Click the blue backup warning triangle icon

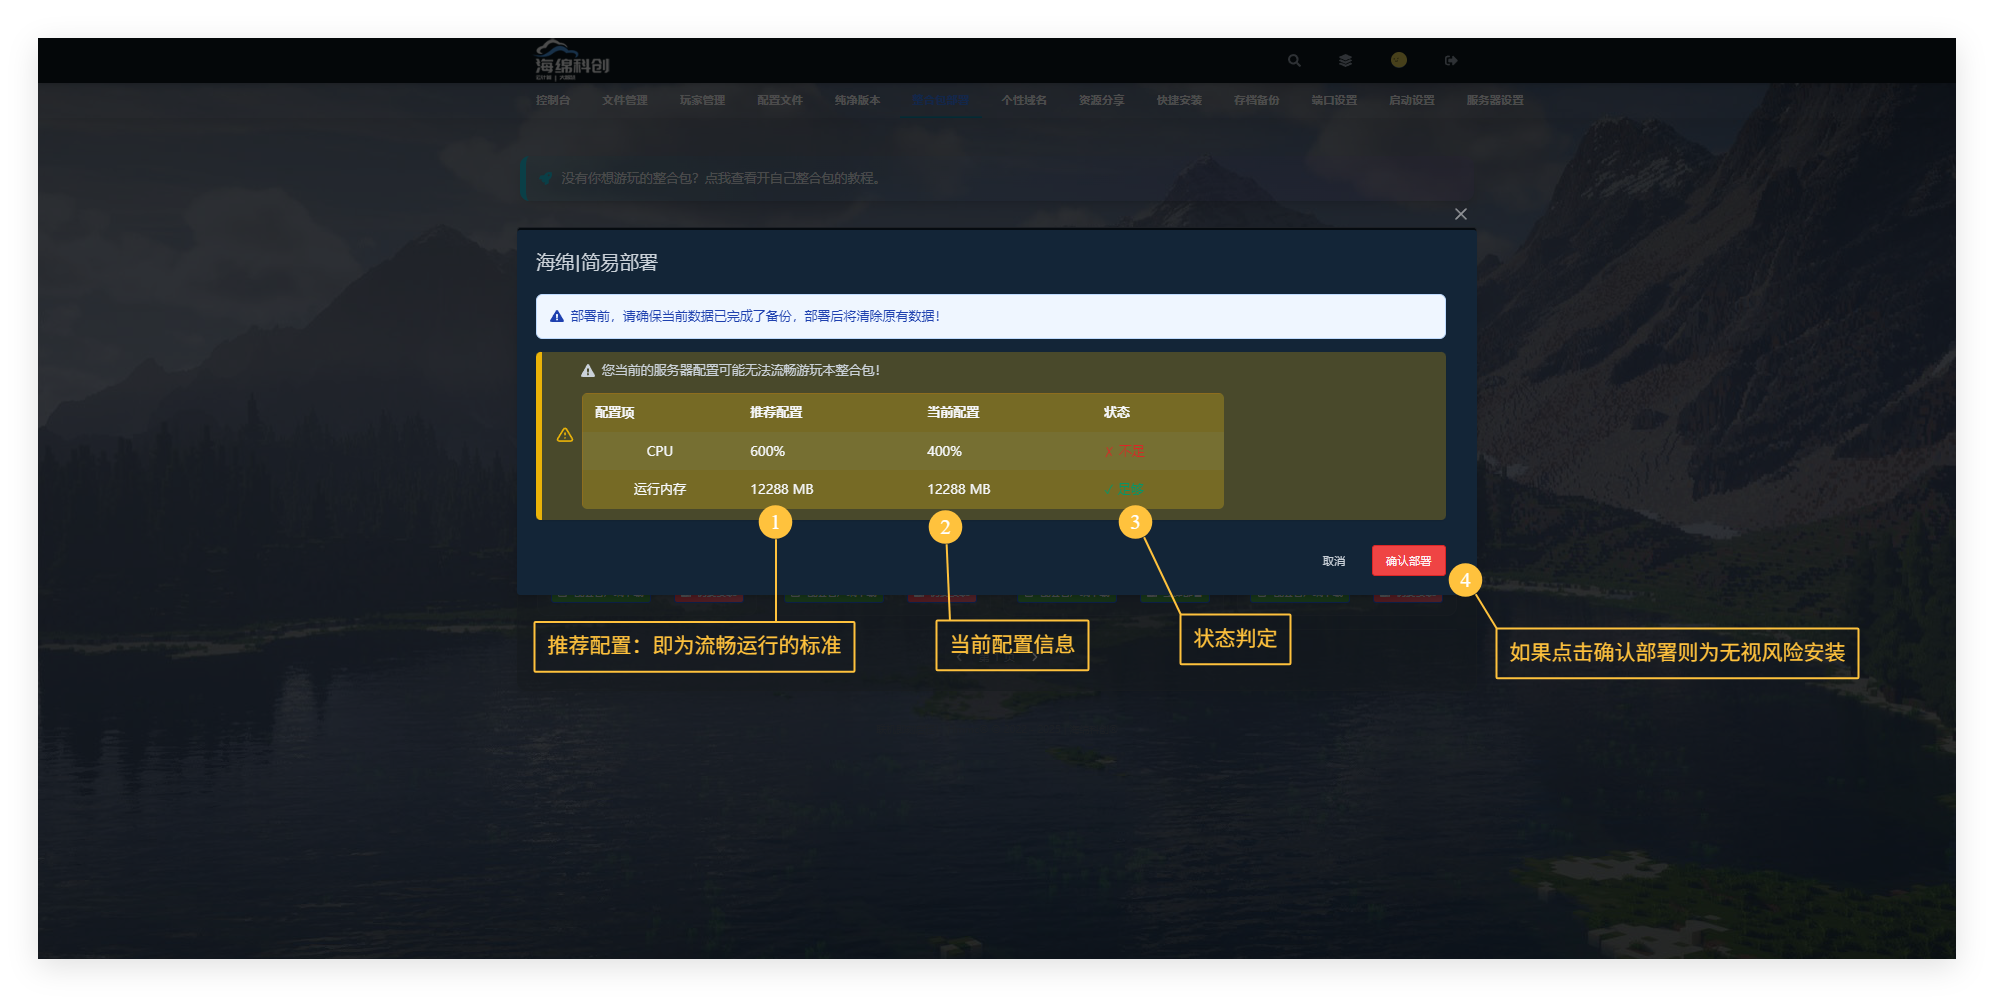click(557, 316)
